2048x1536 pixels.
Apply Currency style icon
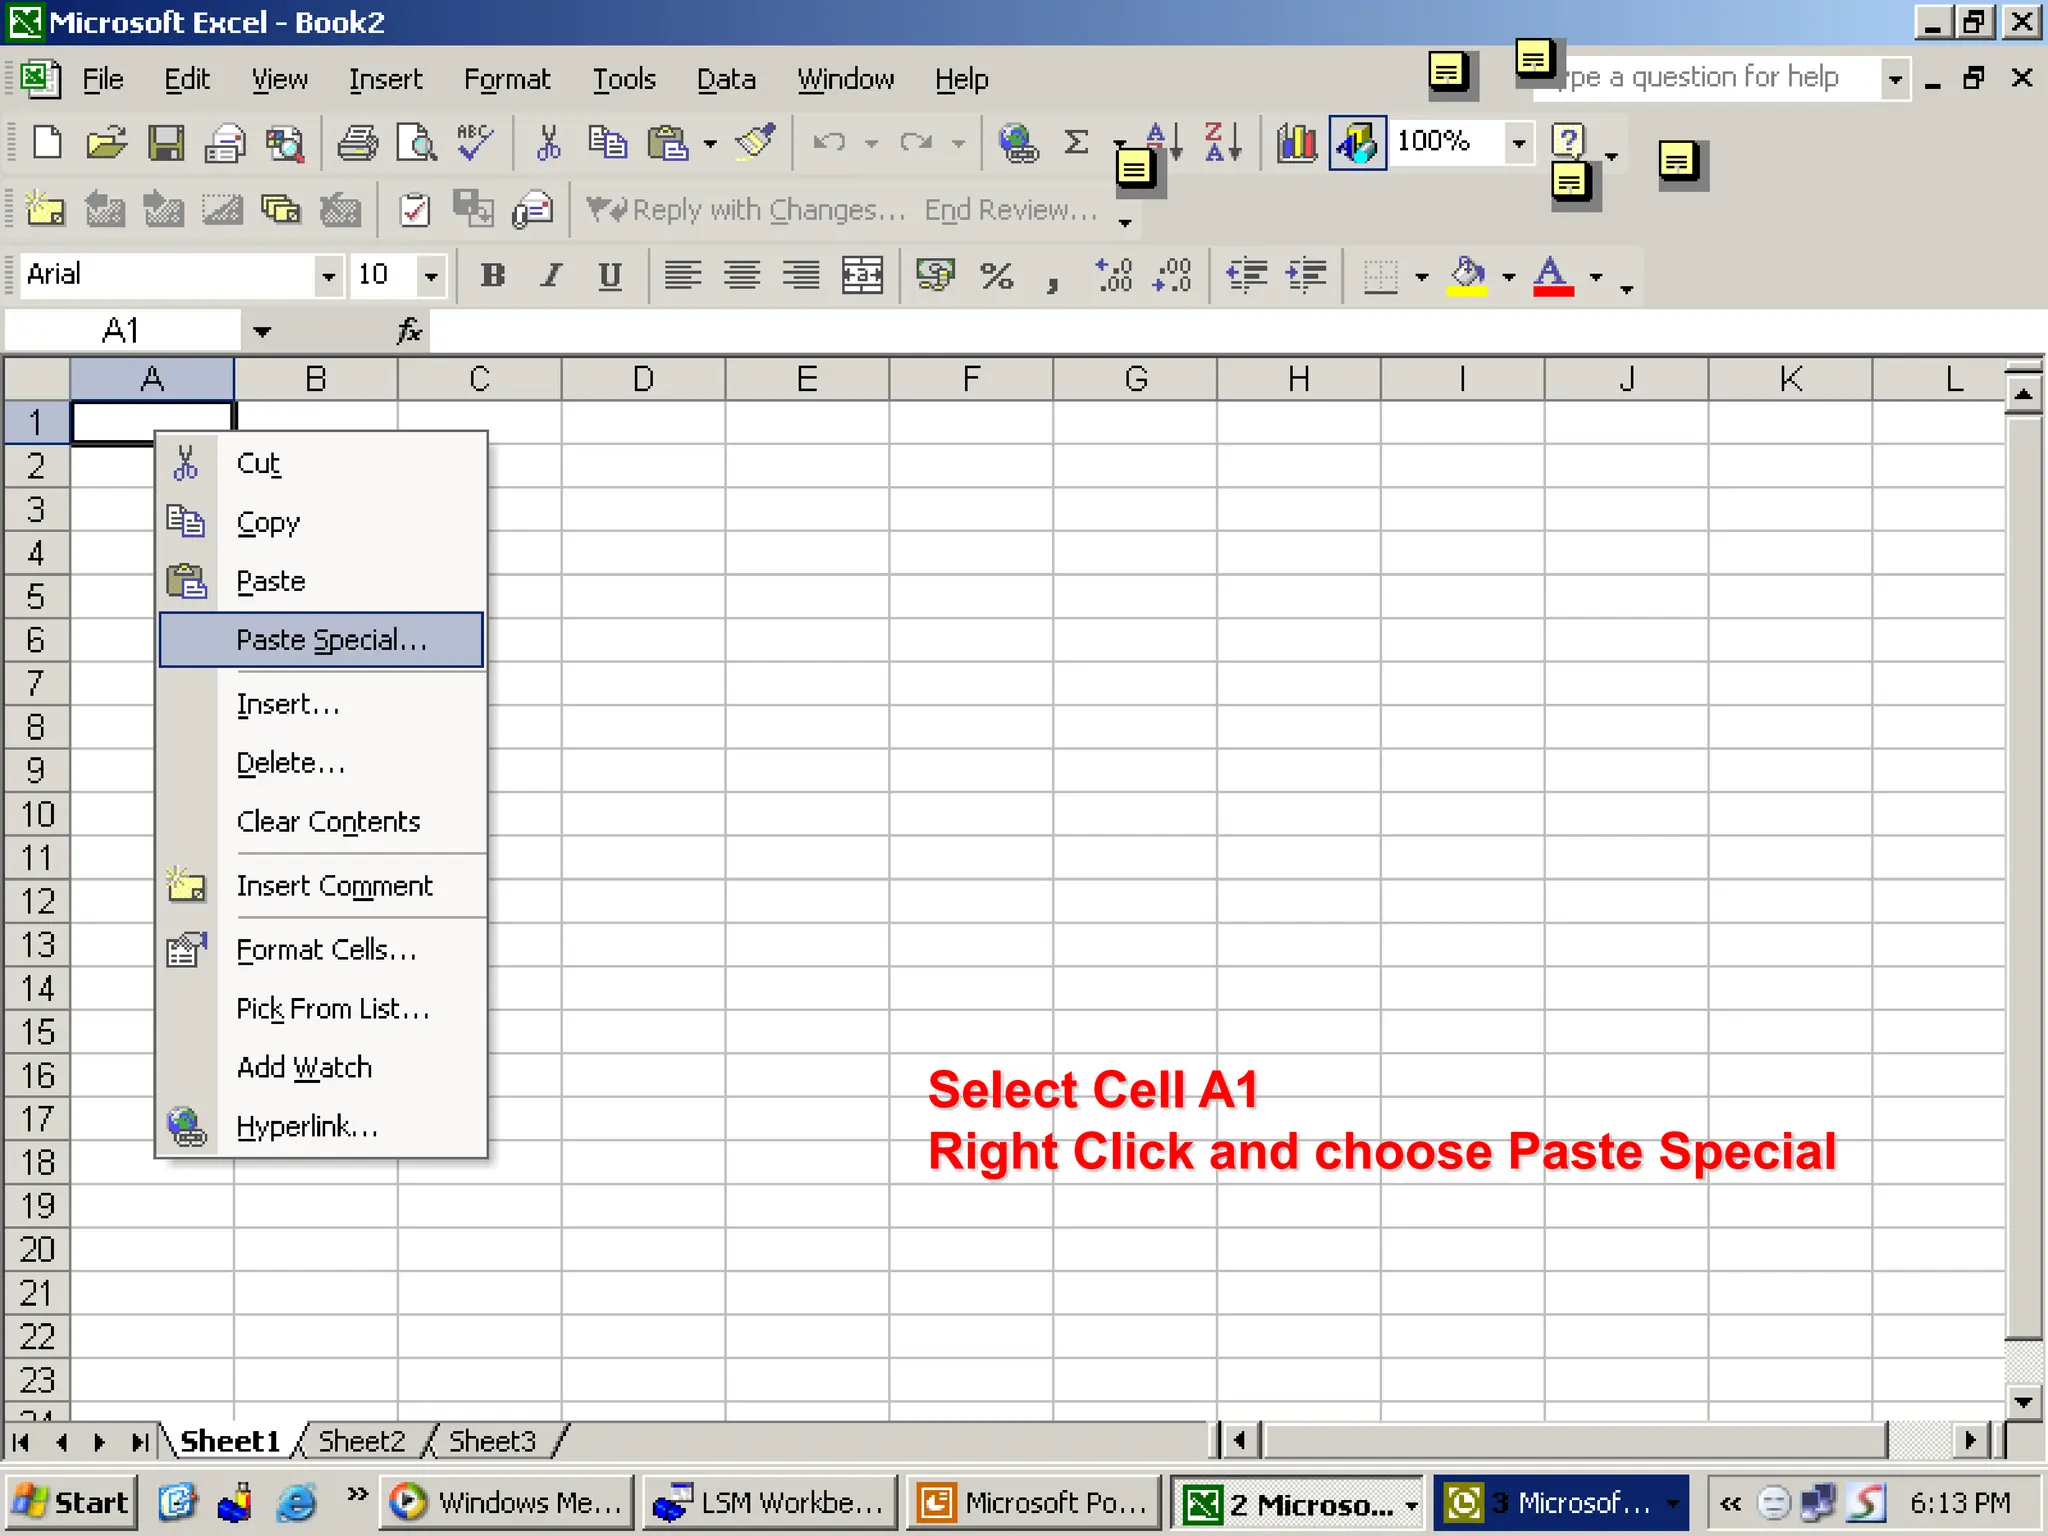(936, 275)
